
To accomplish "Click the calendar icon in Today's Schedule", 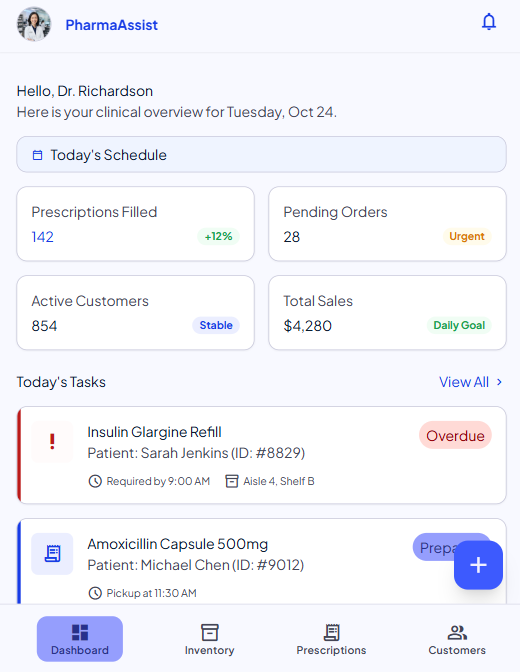I will [38, 155].
